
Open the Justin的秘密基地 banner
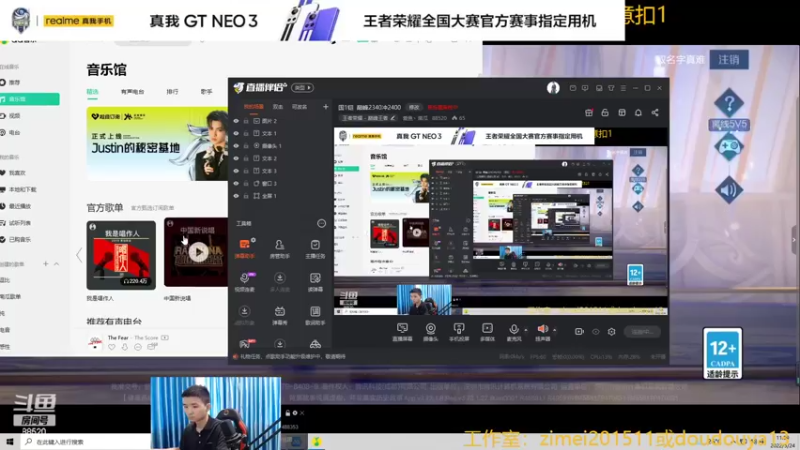[x=157, y=143]
